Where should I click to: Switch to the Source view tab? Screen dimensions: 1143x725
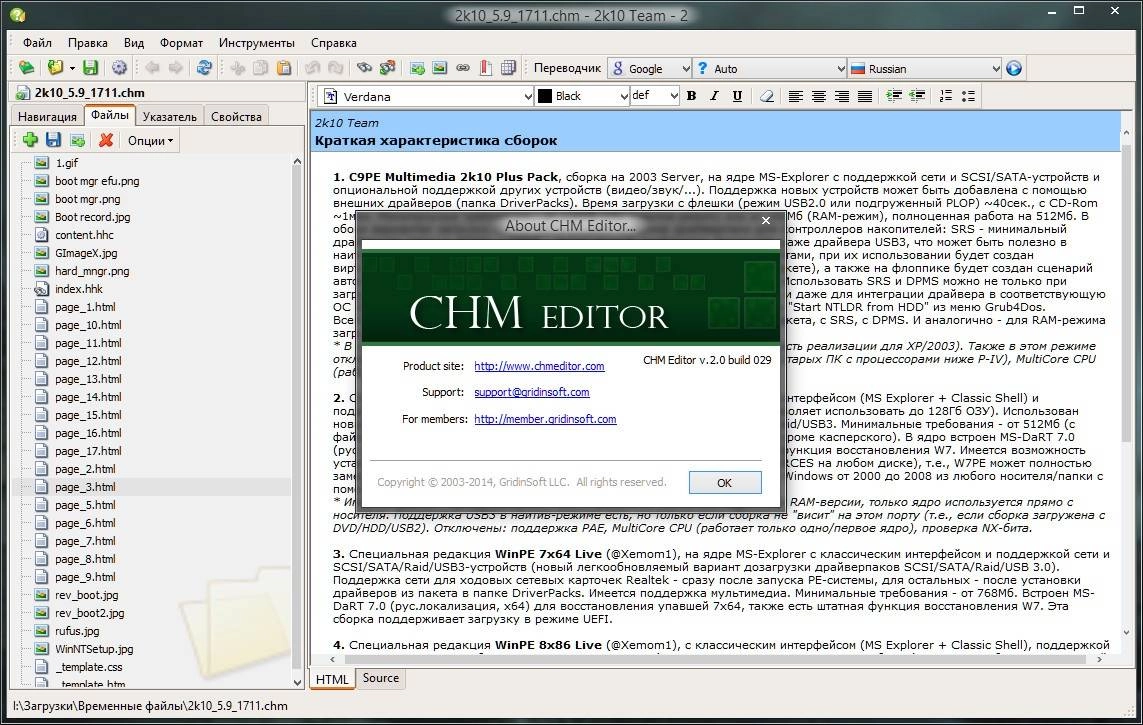(x=381, y=678)
